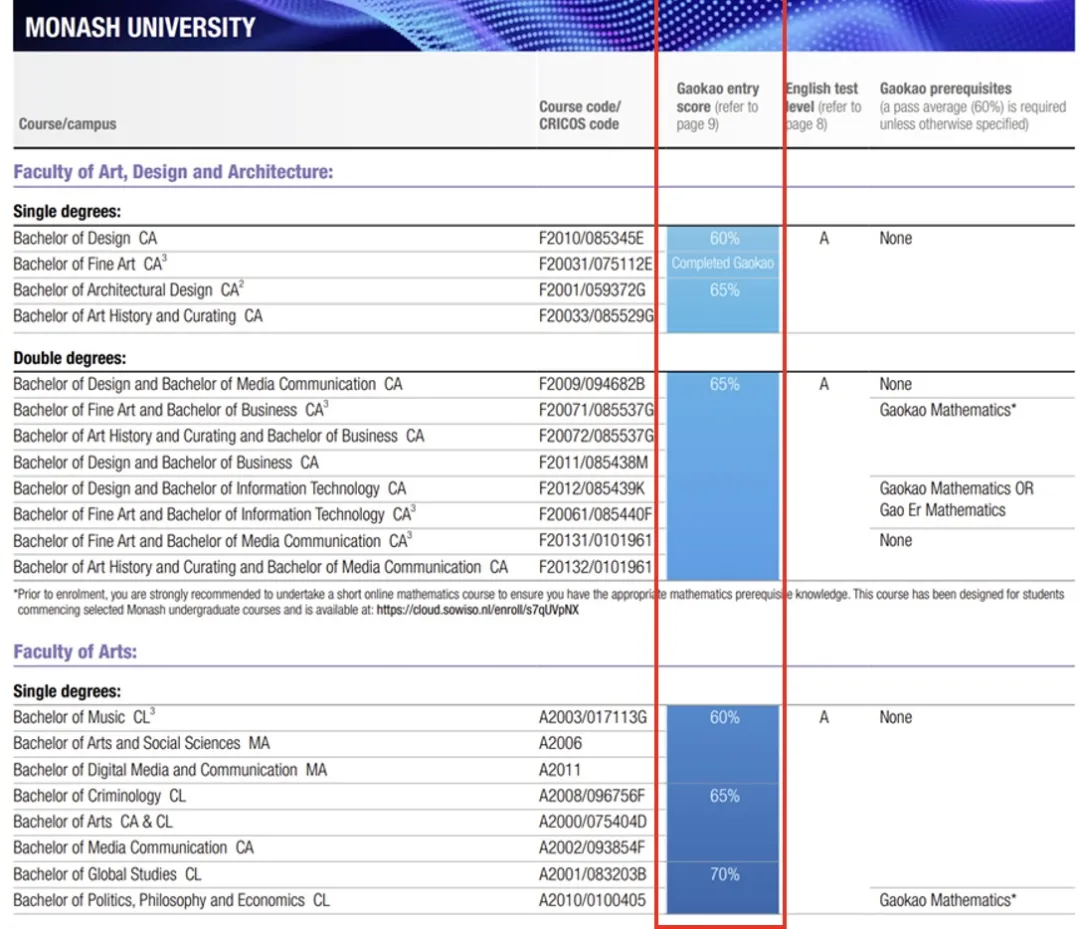Select course code F20031/075112E
1080x929 pixels.
point(595,264)
